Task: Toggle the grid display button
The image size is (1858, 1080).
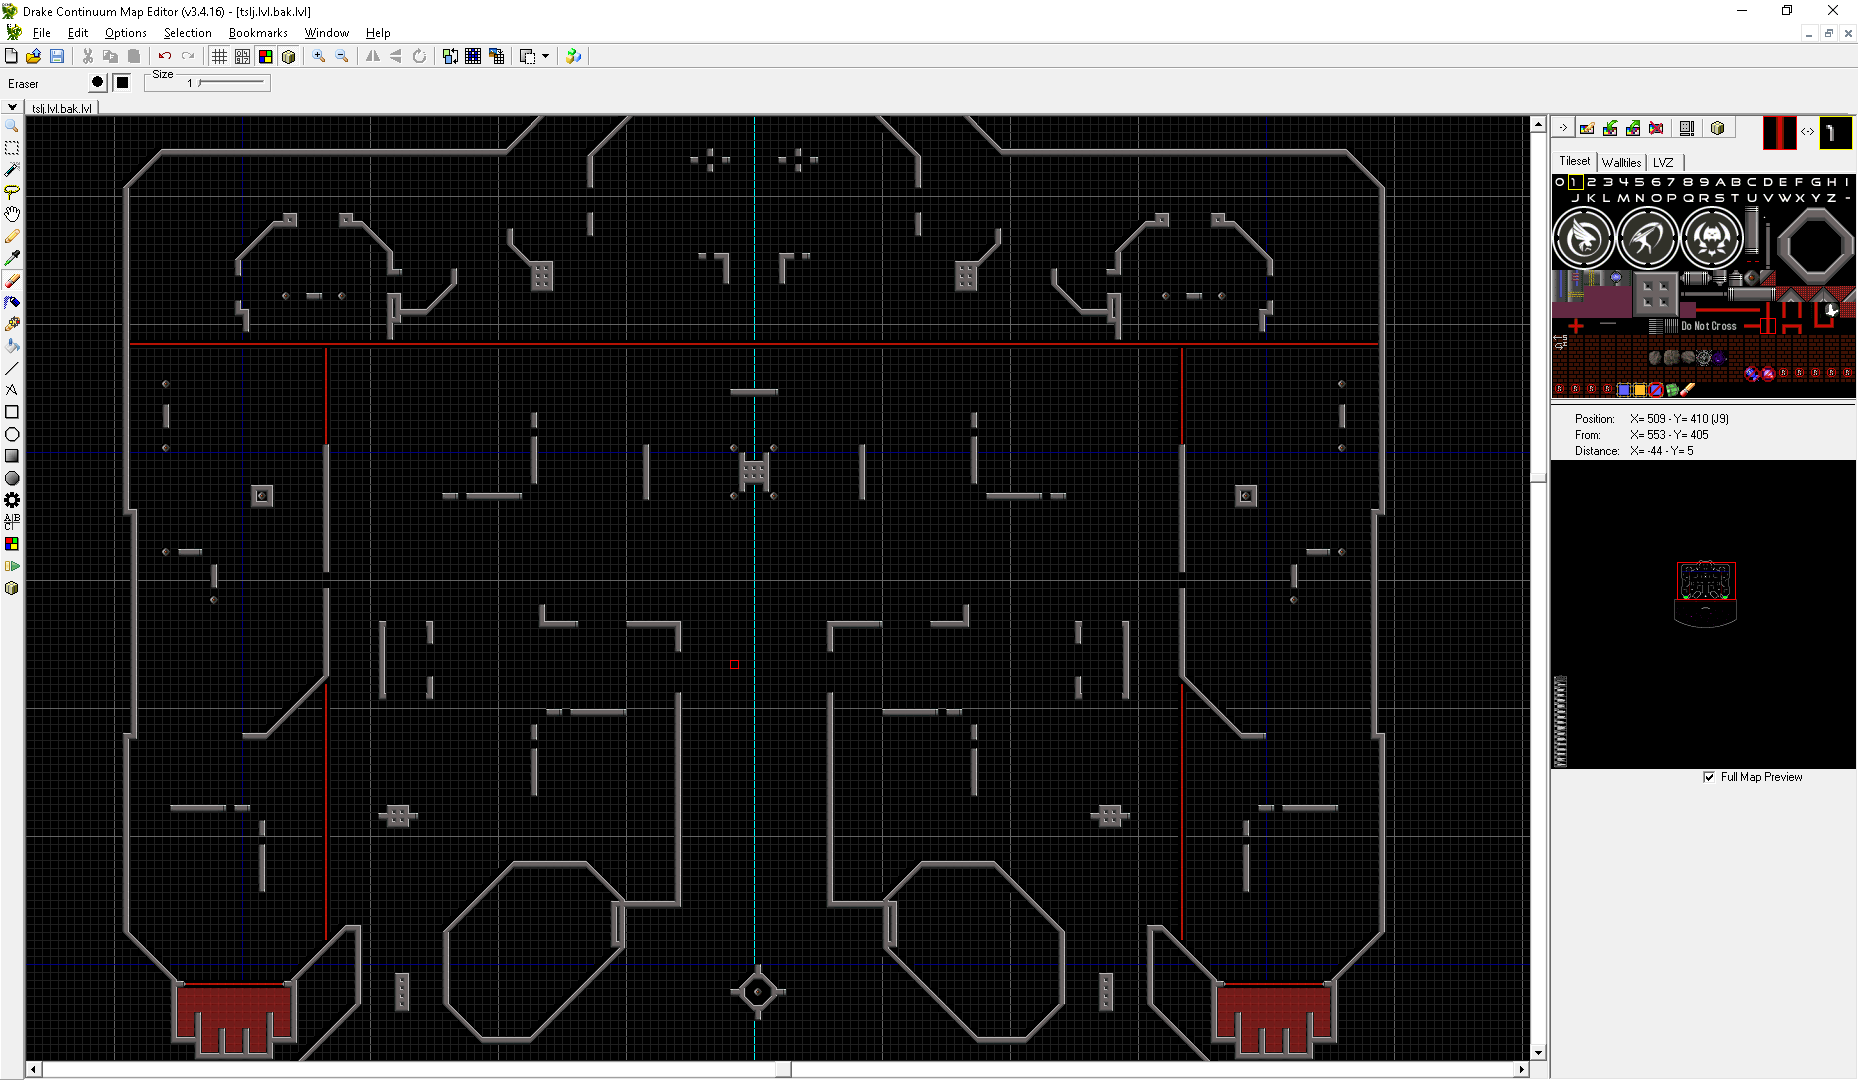Action: pyautogui.click(x=219, y=56)
